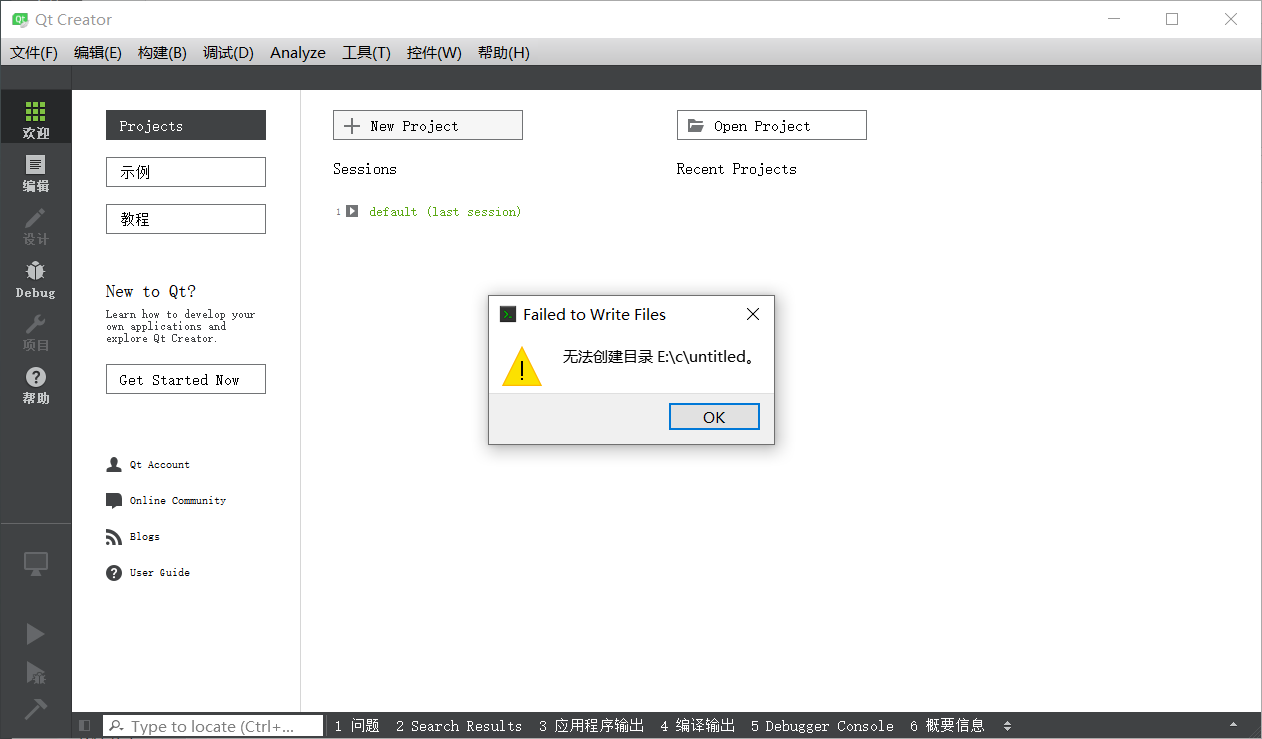The width and height of the screenshot is (1262, 739).
Task: Click the Sessions heading text
Action: pos(365,169)
